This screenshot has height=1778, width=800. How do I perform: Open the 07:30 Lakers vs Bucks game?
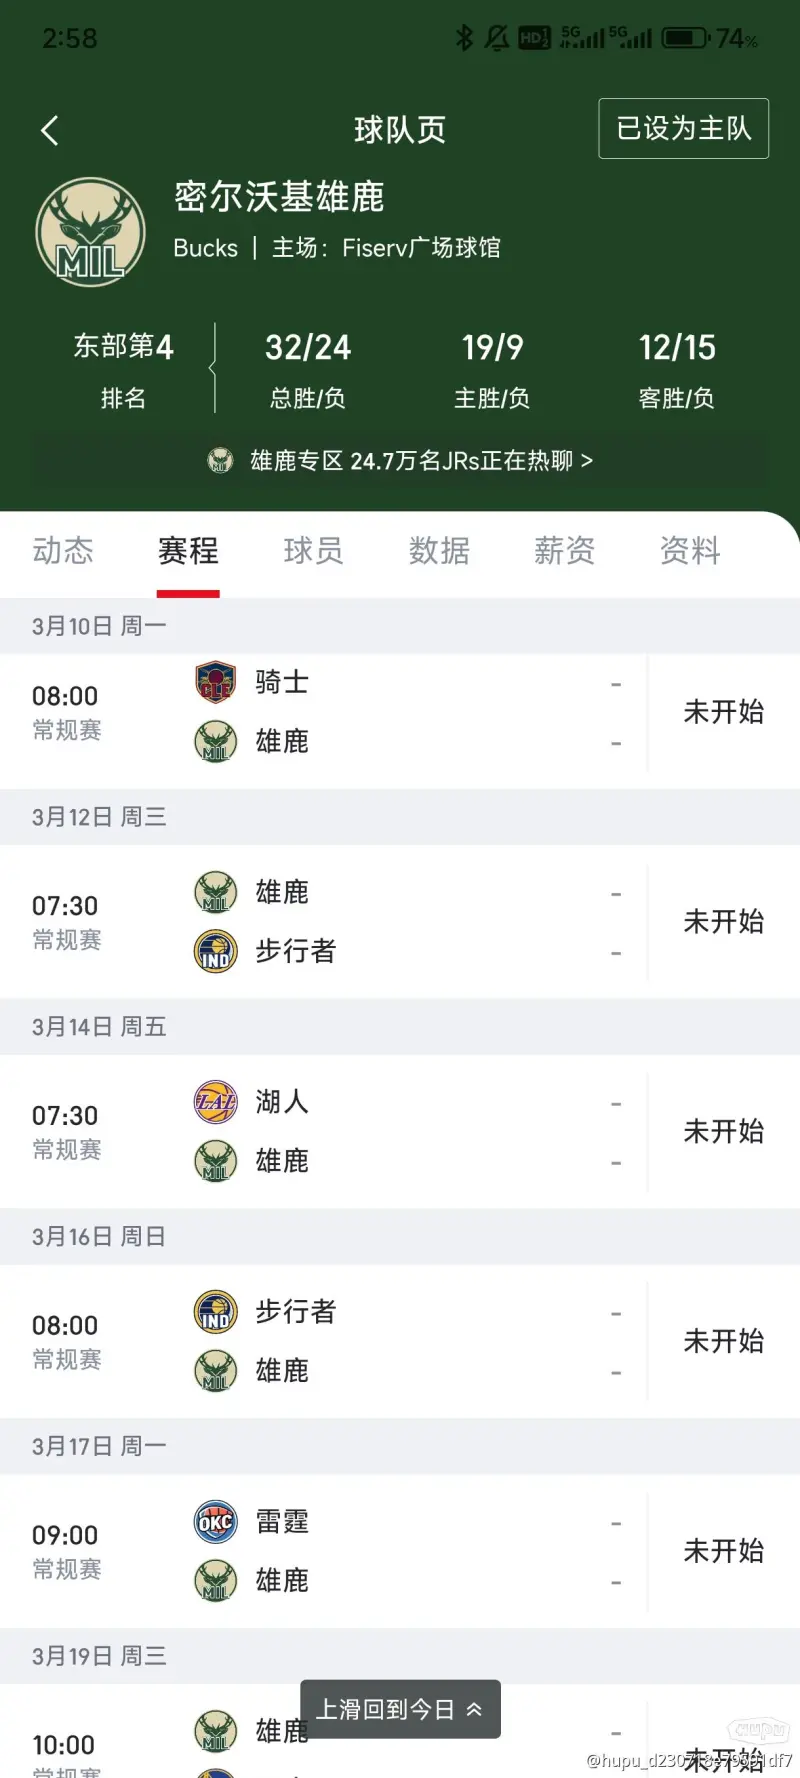pyautogui.click(x=400, y=1132)
